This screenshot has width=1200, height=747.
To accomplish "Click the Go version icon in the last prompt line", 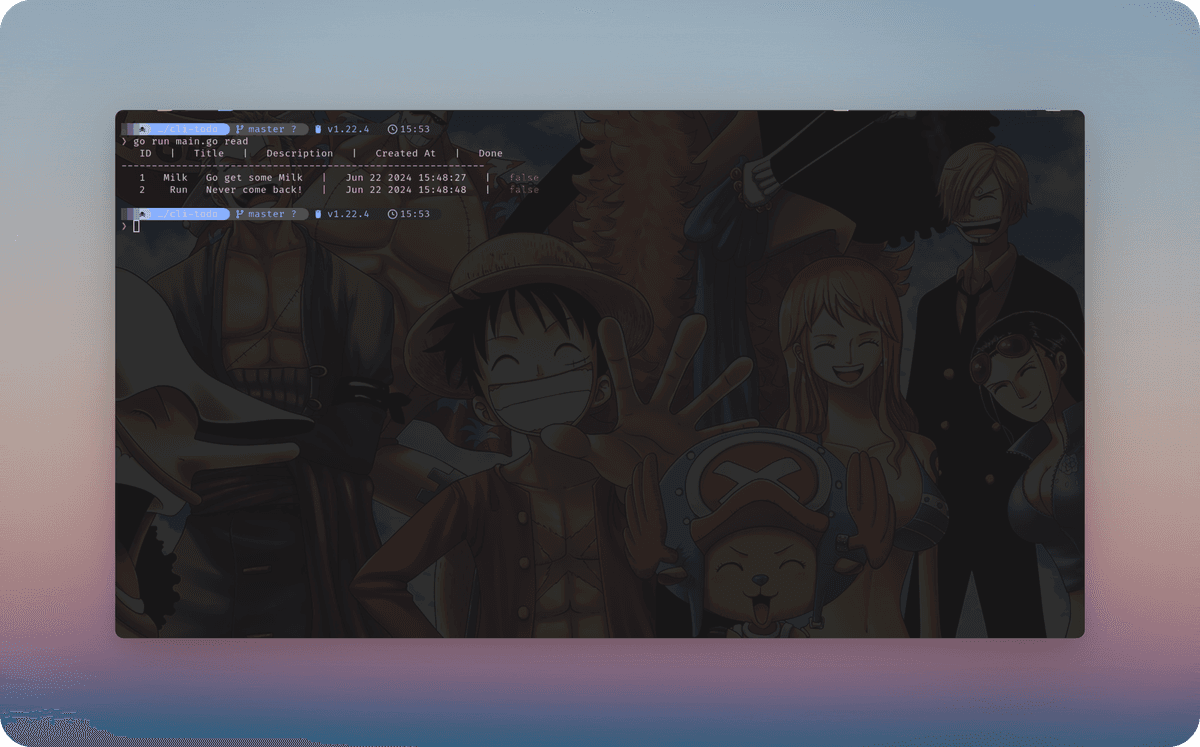I will pyautogui.click(x=318, y=214).
